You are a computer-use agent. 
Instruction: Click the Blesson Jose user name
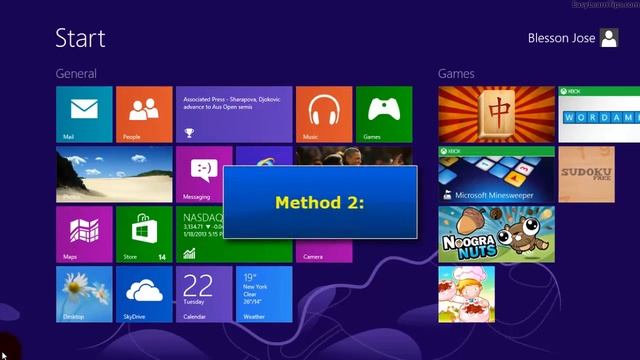[561, 38]
